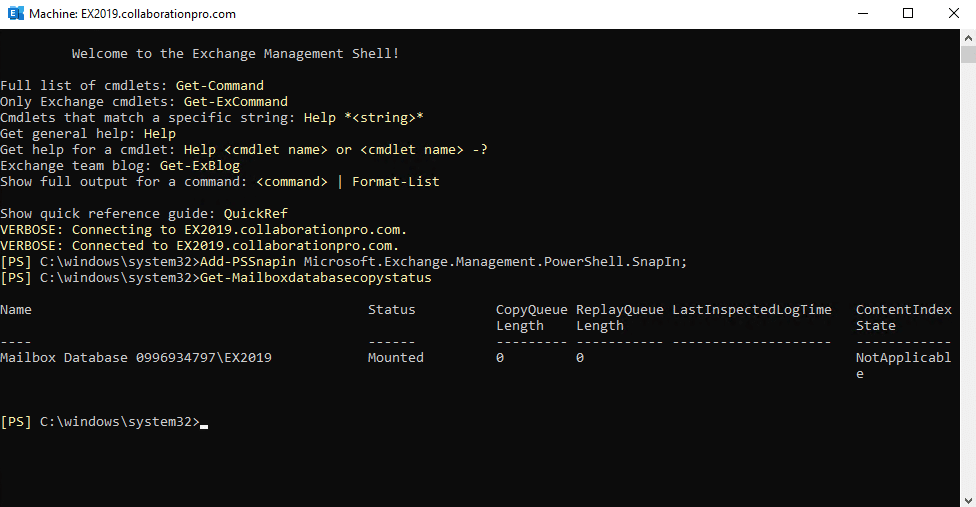Image resolution: width=976 pixels, height=507 pixels.
Task: Minimize the Exchange Management Shell window
Action: coord(863,14)
